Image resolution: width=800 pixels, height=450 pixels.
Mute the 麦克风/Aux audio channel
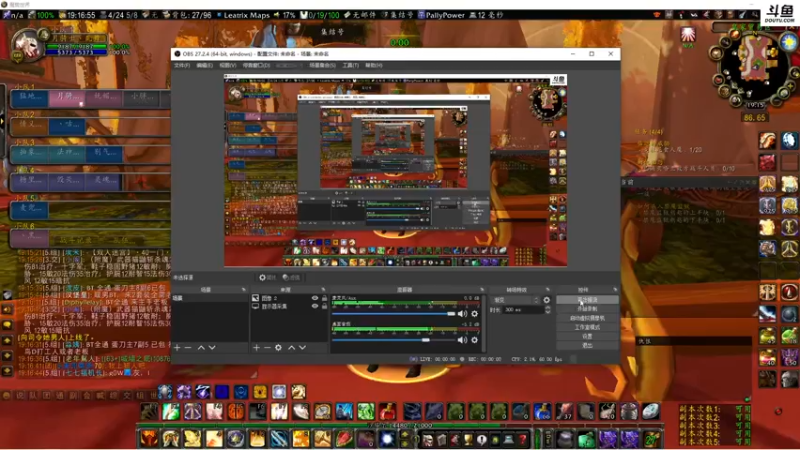[x=462, y=314]
